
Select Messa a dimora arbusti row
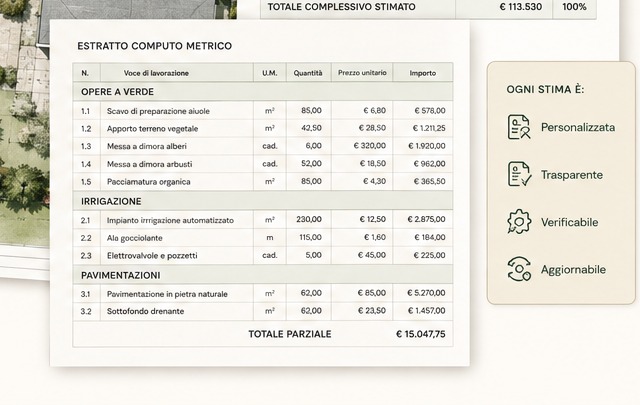point(263,164)
